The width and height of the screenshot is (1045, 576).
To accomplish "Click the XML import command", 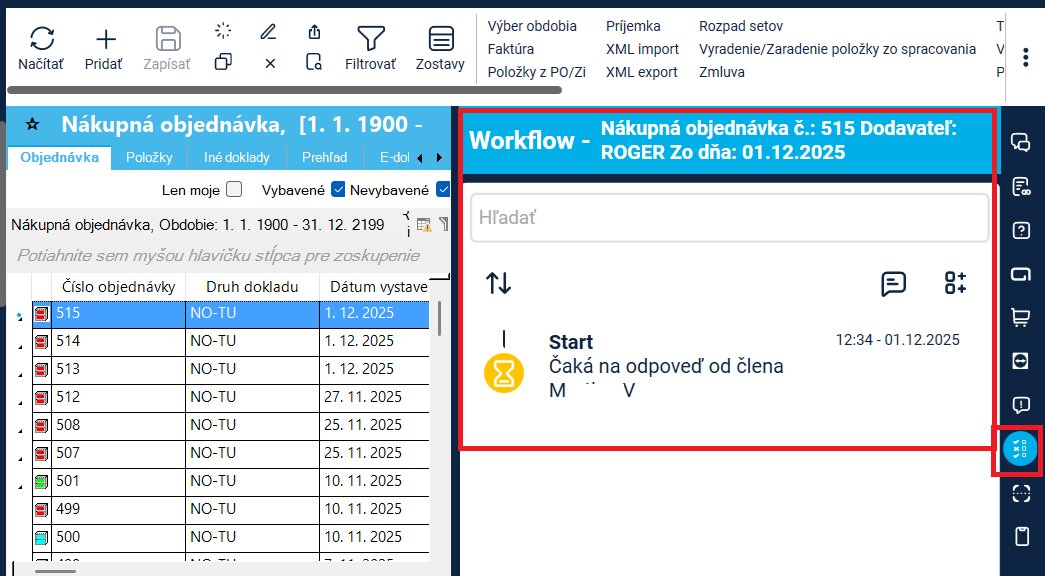I will point(642,49).
